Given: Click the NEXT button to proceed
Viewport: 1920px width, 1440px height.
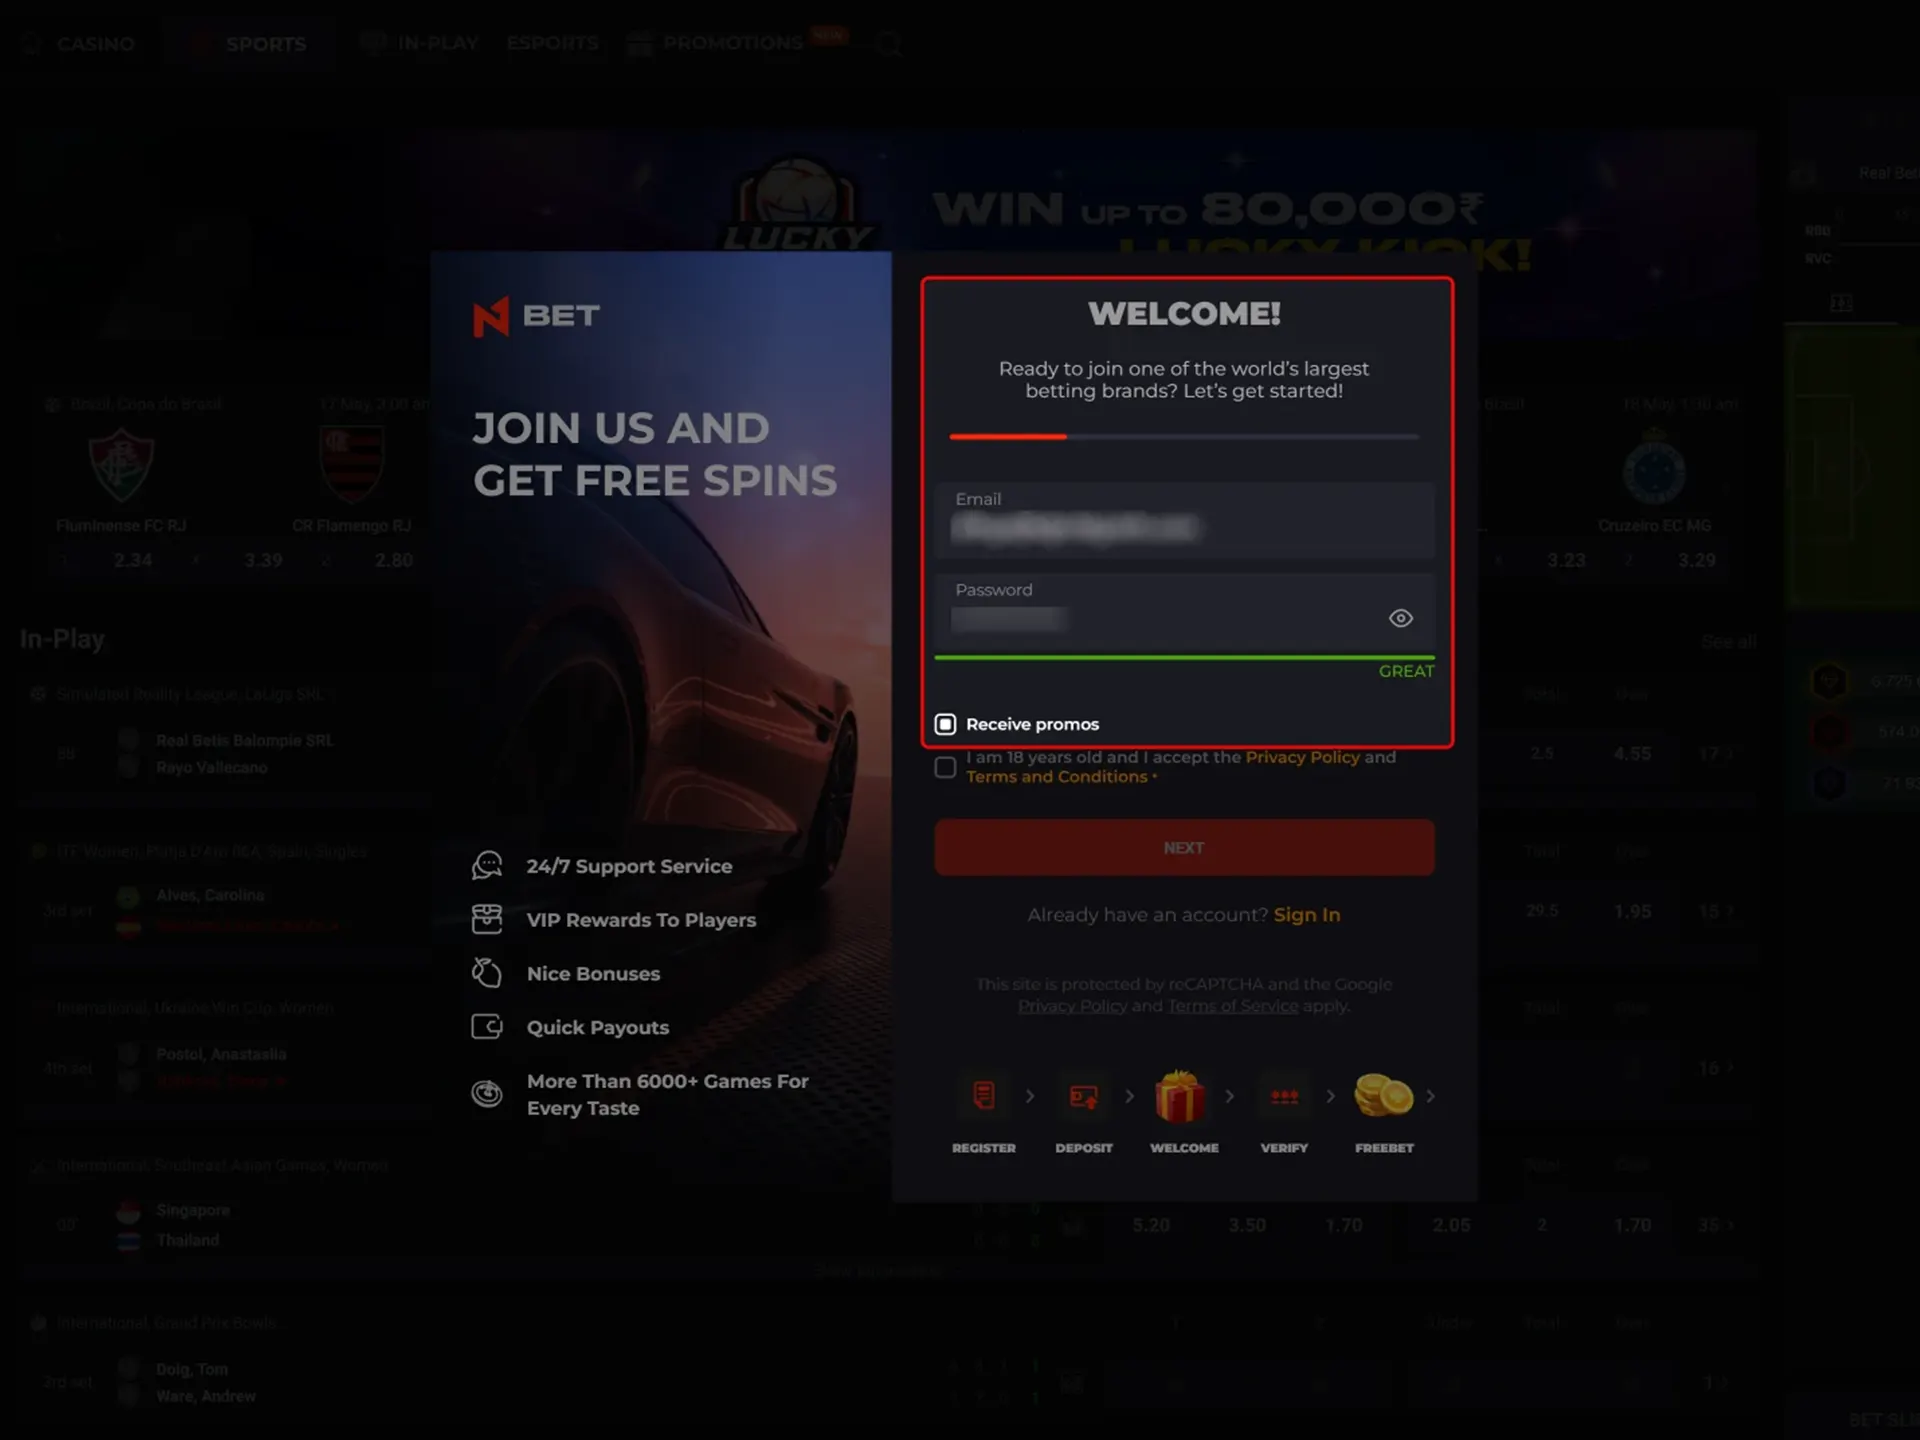Looking at the screenshot, I should [1184, 847].
